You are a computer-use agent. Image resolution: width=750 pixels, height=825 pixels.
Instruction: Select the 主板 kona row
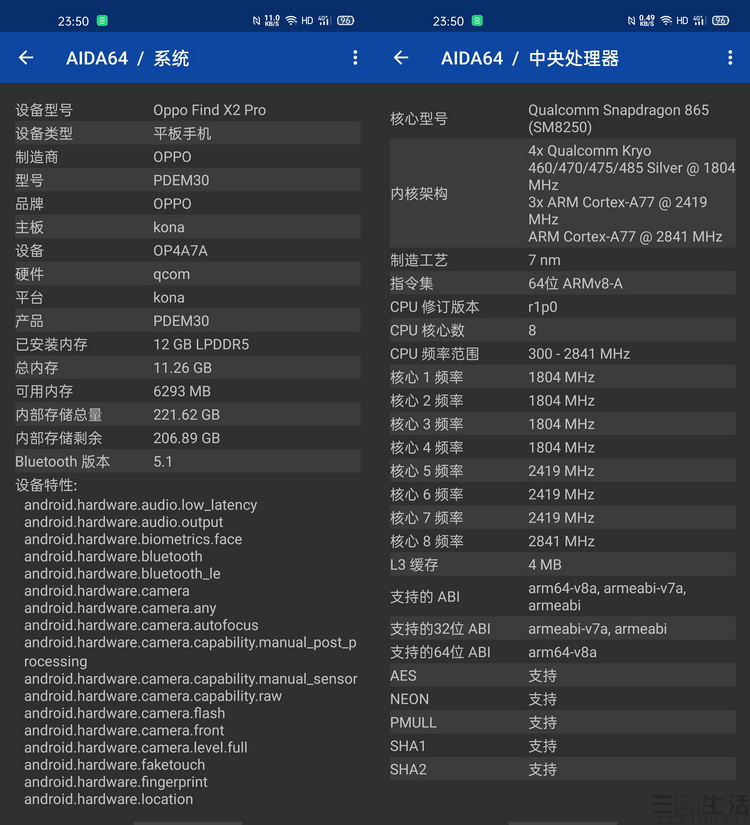pyautogui.click(x=187, y=227)
